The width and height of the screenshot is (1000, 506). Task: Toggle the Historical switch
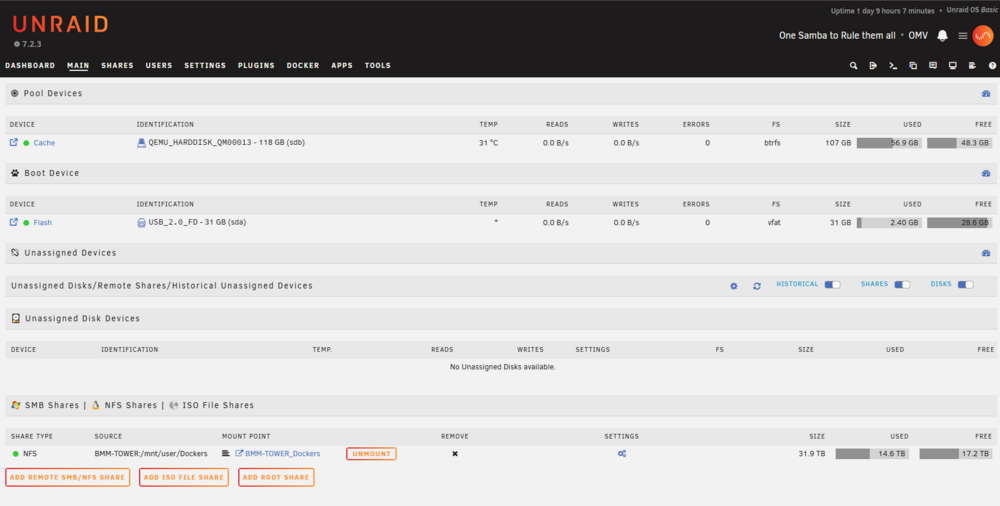click(x=832, y=285)
